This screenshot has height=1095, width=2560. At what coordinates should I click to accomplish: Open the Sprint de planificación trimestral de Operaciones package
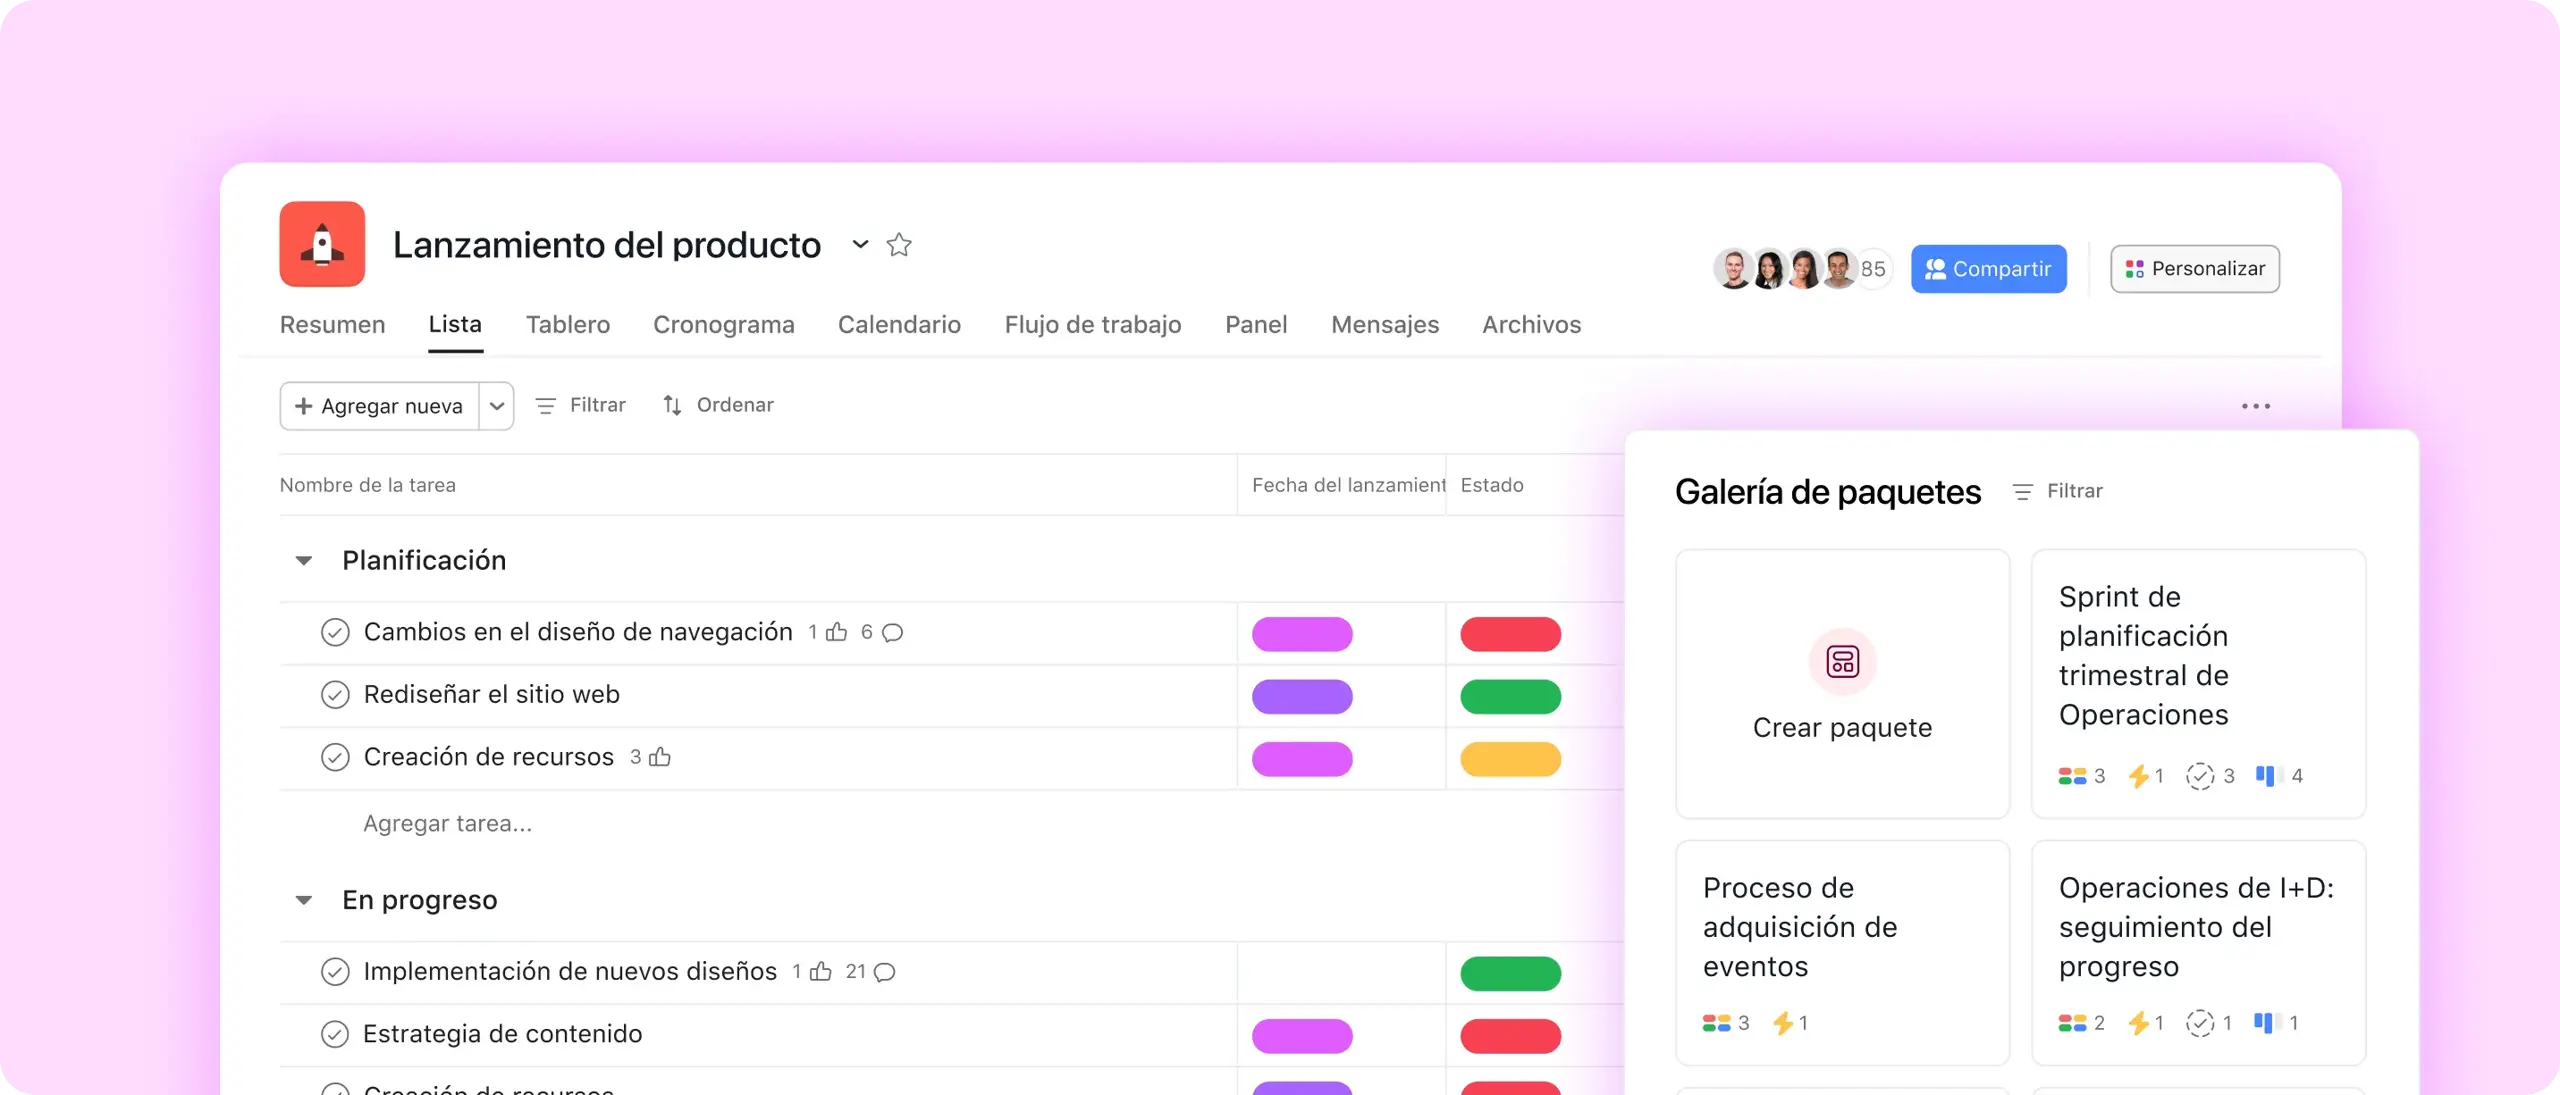tap(2198, 684)
